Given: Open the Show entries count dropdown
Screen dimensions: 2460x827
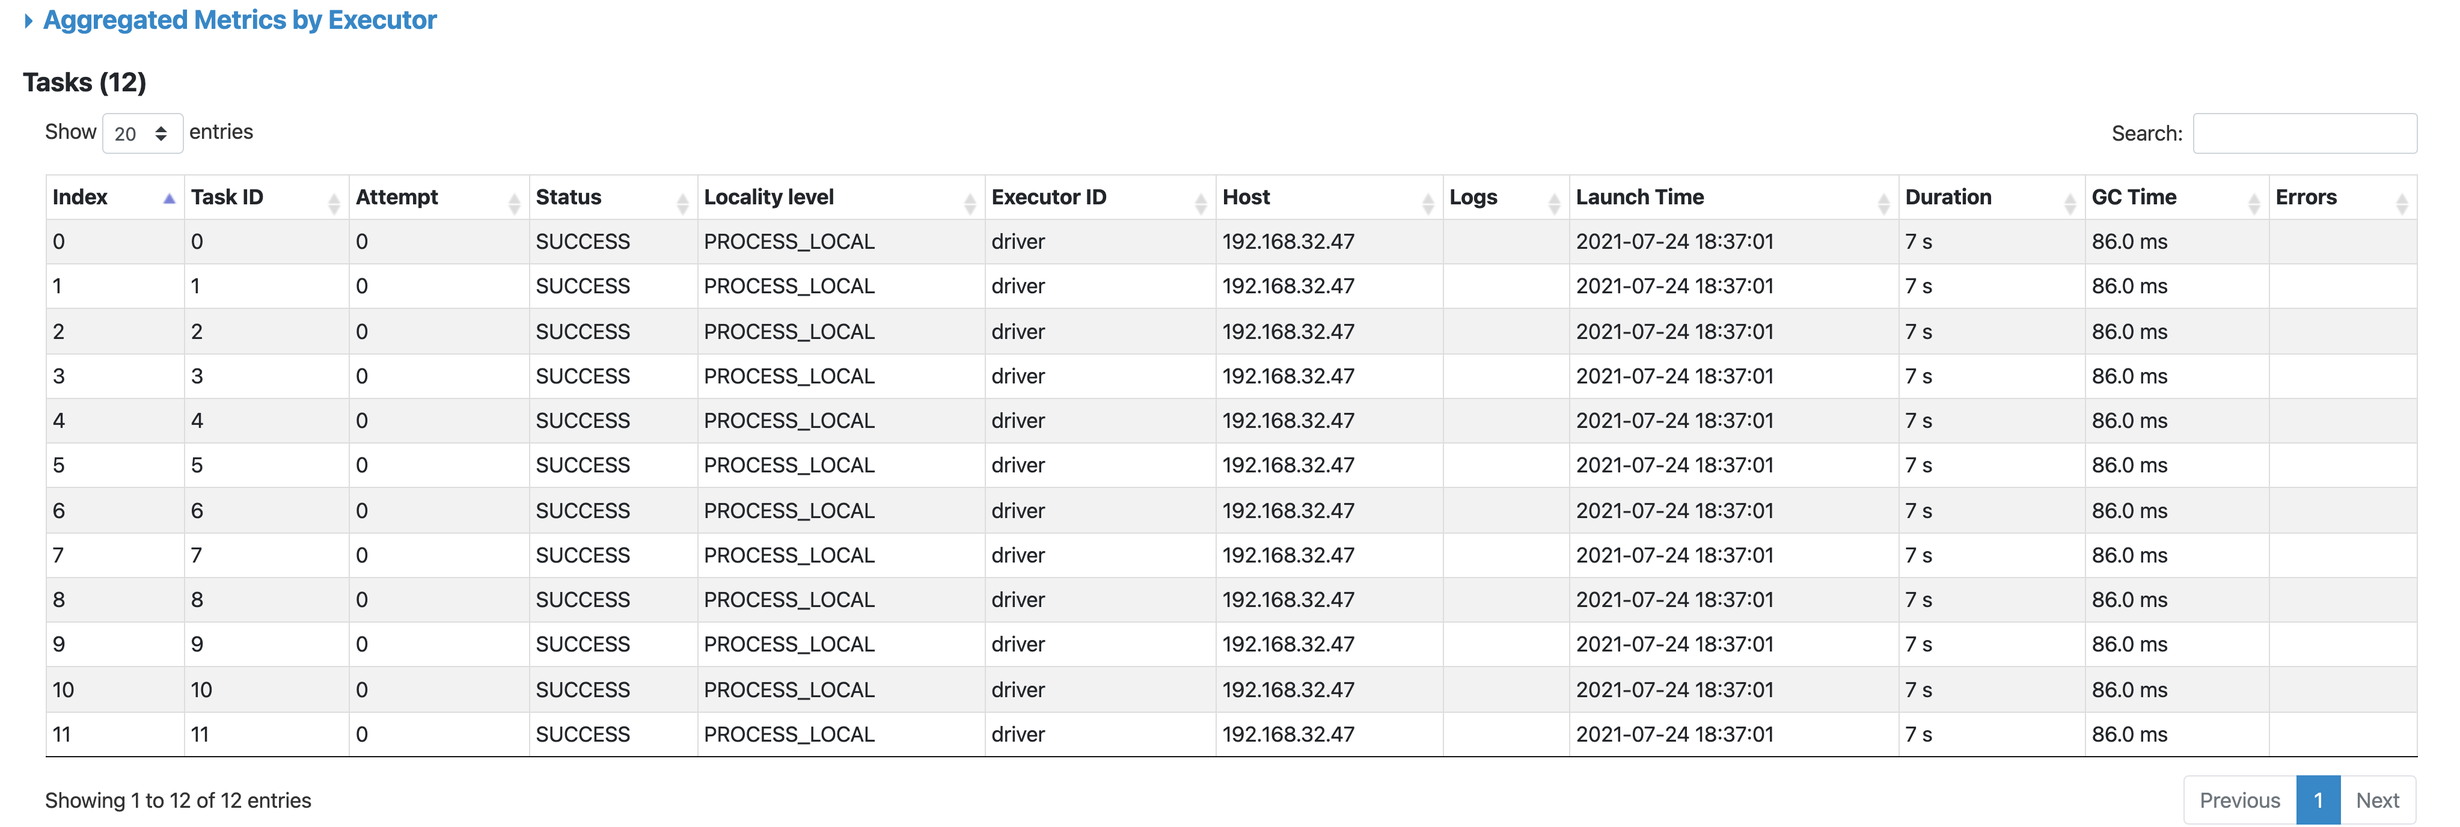Looking at the screenshot, I should pos(142,133).
